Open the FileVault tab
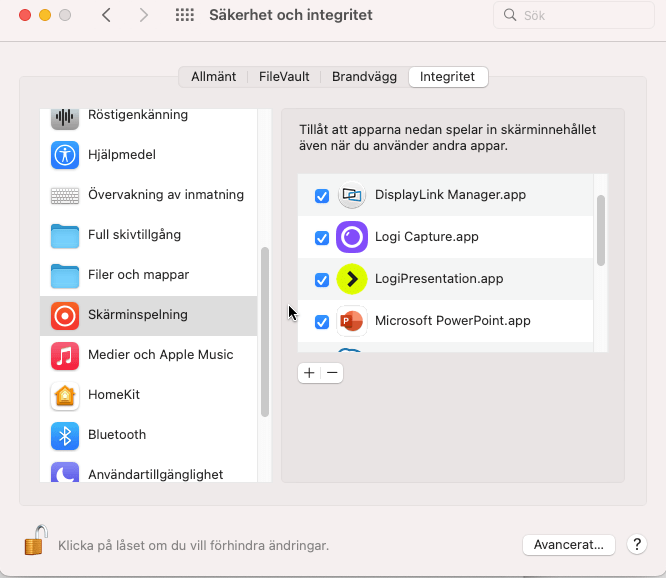Image resolution: width=666 pixels, height=578 pixels. pos(284,76)
